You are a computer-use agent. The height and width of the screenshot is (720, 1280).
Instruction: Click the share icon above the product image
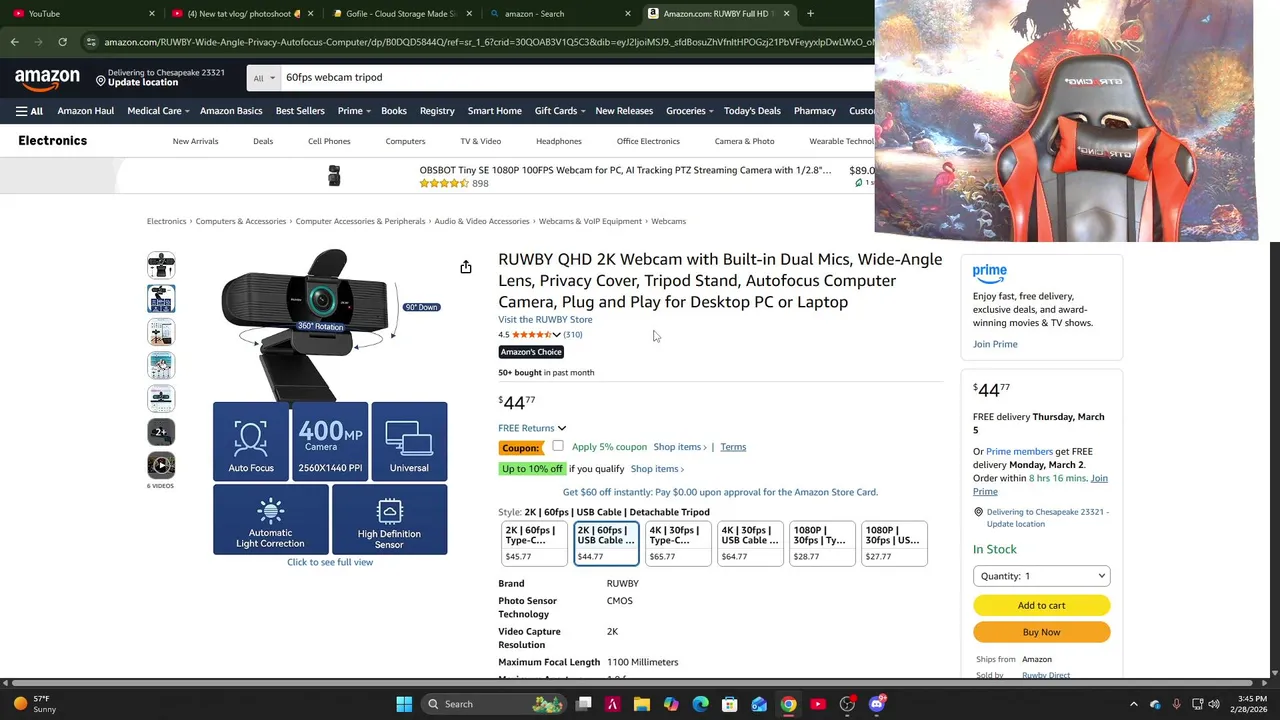(466, 267)
